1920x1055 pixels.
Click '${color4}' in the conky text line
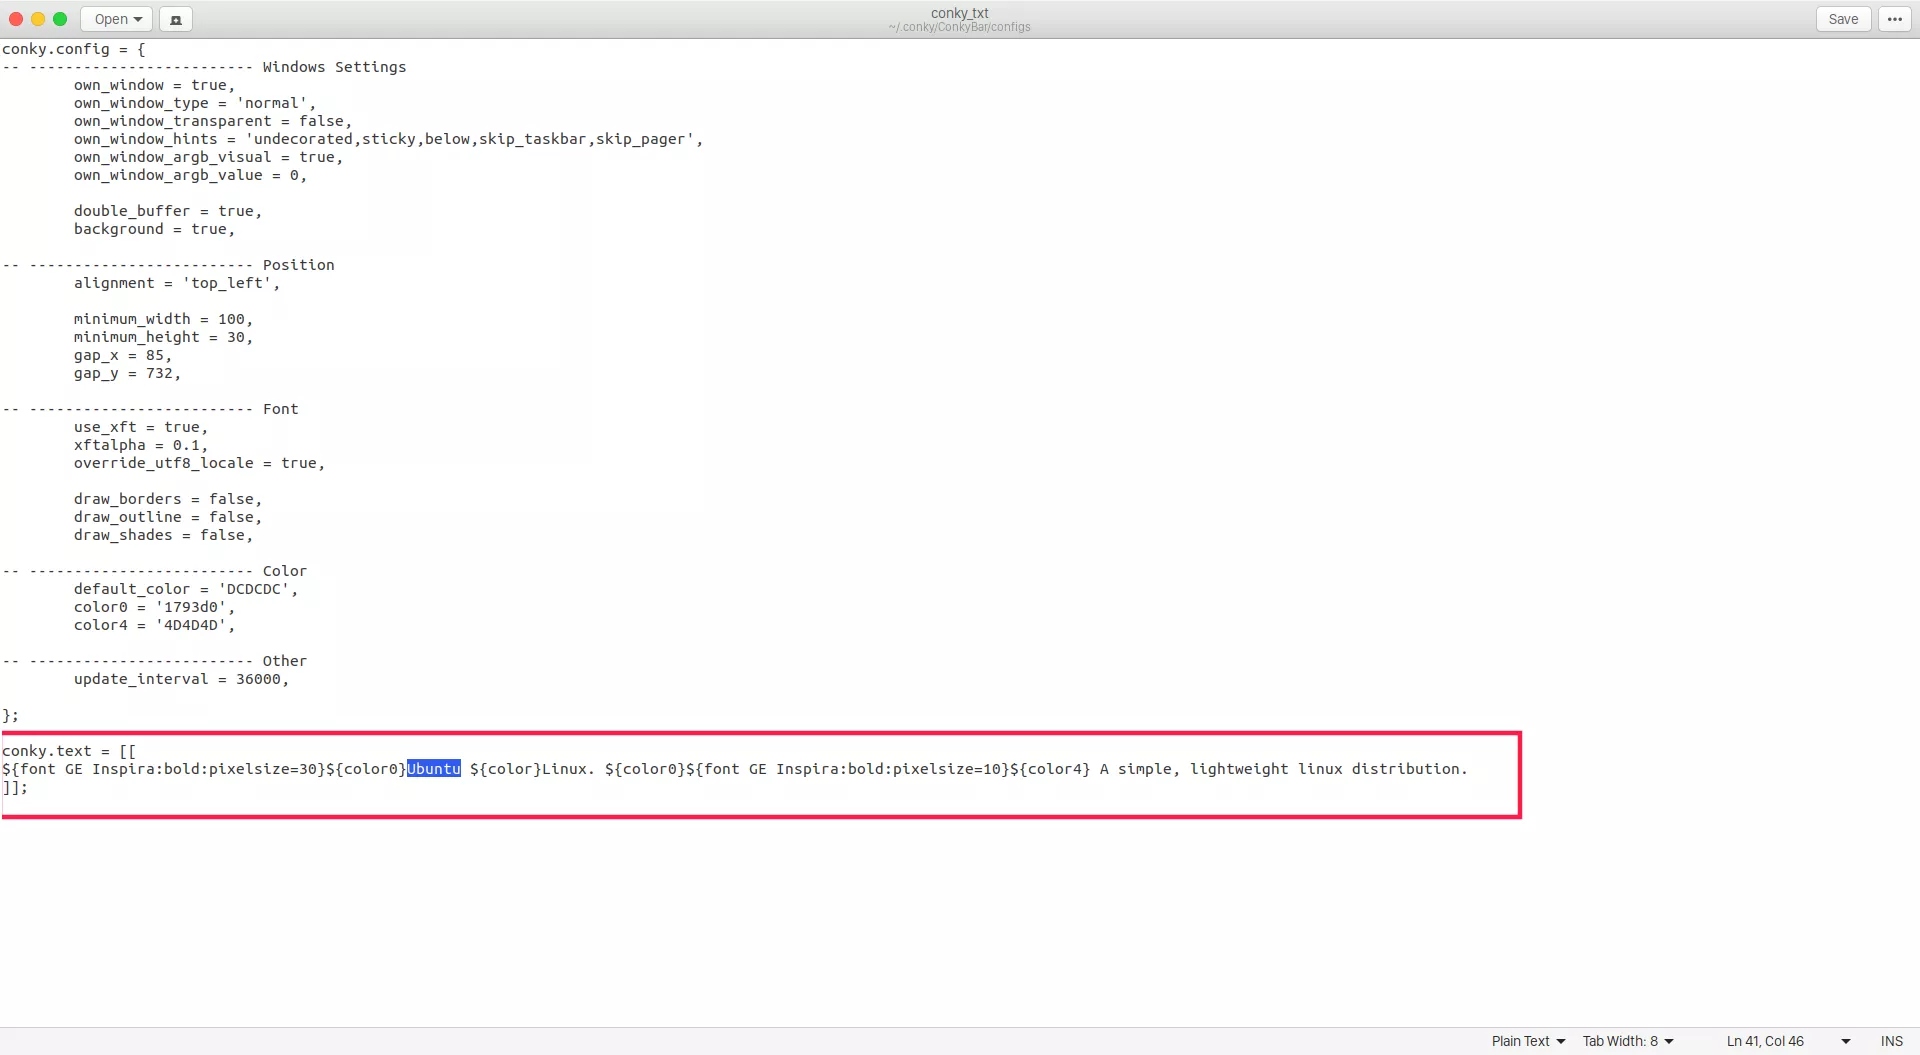click(1050, 769)
